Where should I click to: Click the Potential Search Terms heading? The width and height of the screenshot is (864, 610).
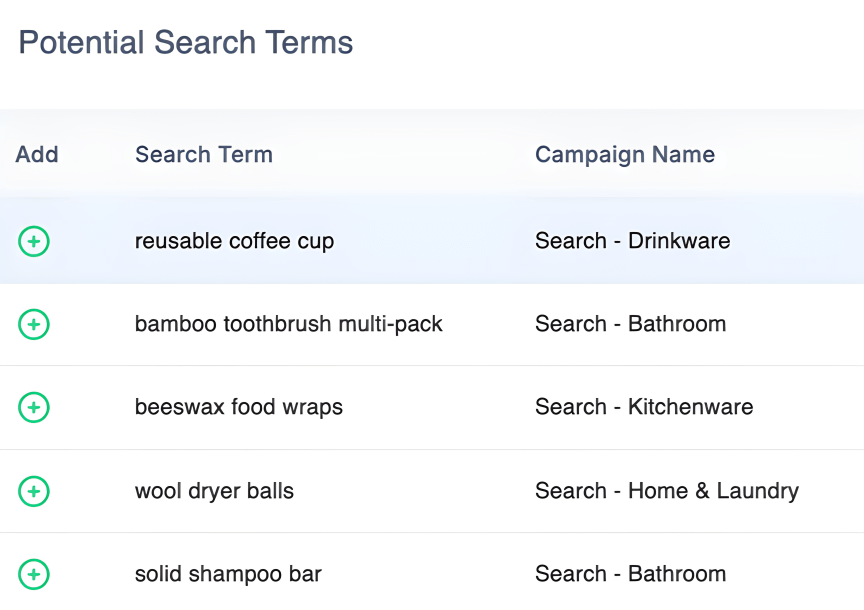(x=186, y=43)
